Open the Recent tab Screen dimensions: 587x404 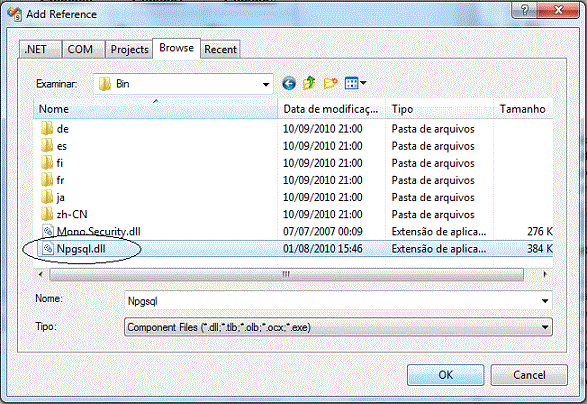[x=220, y=49]
